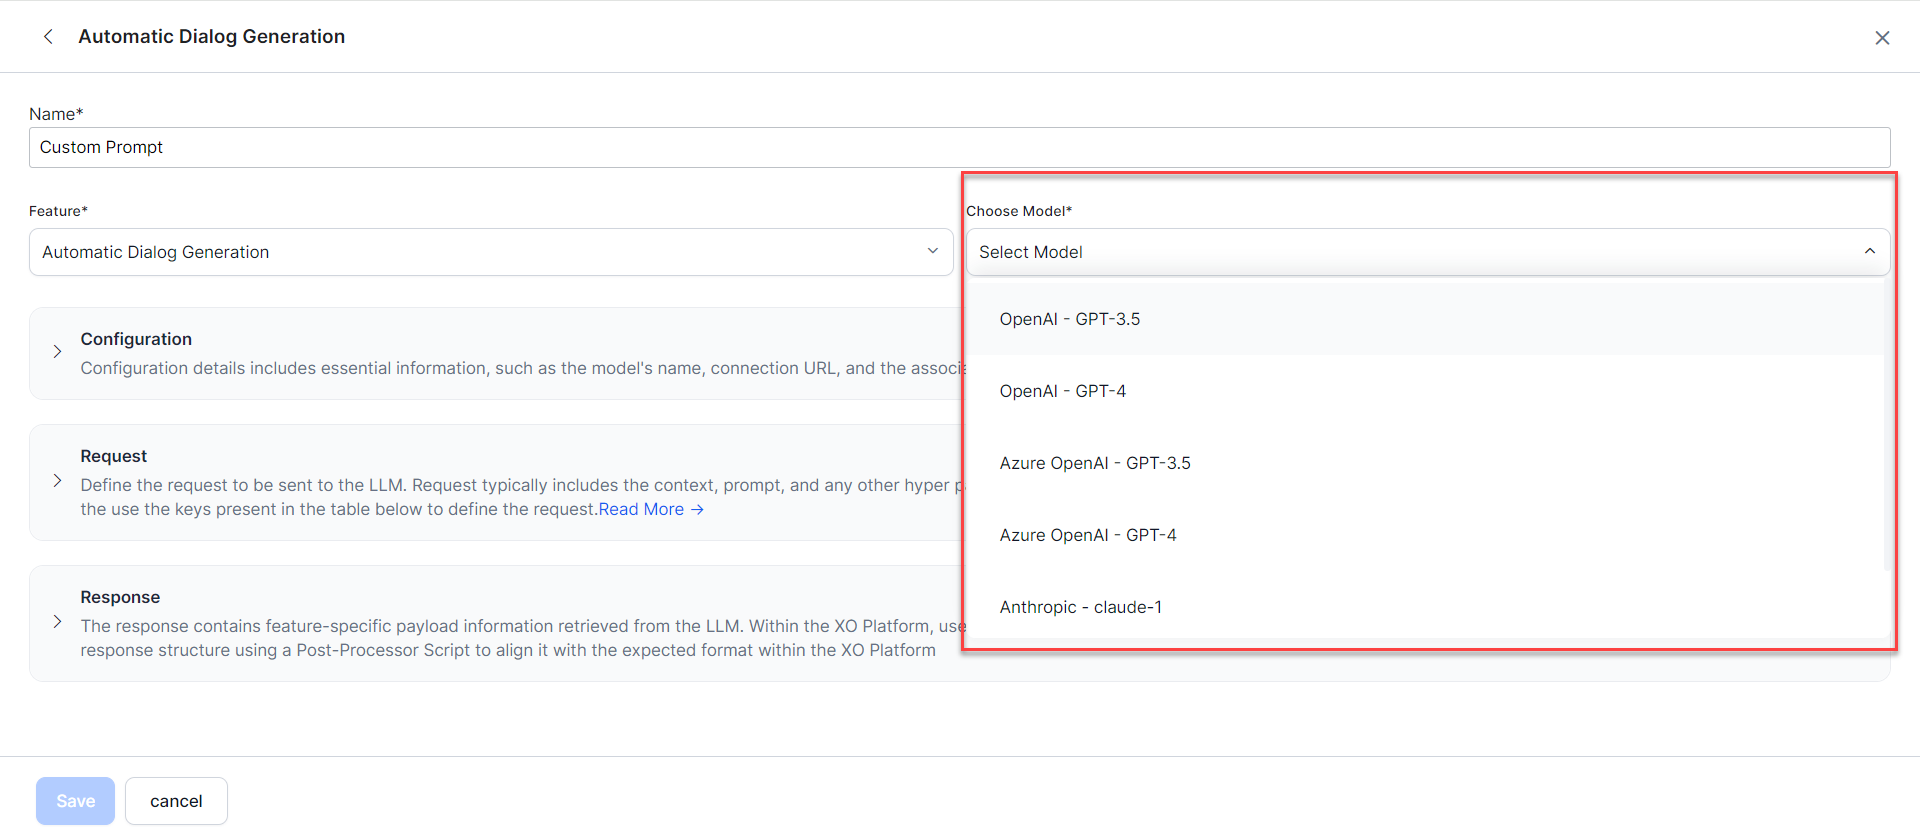This screenshot has width=1920, height=827.
Task: Click the Response section heading
Action: (120, 597)
